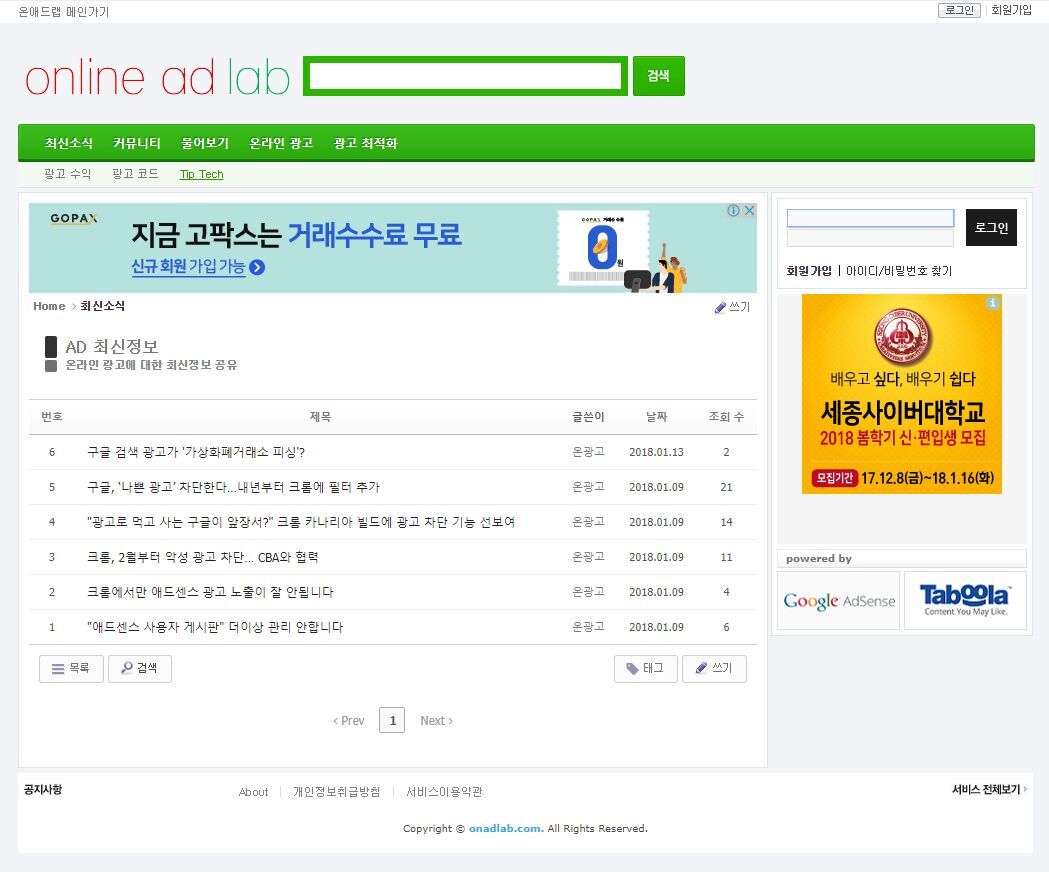This screenshot has width=1049, height=872.
Task: Click the 날짜 column header
Action: point(656,416)
